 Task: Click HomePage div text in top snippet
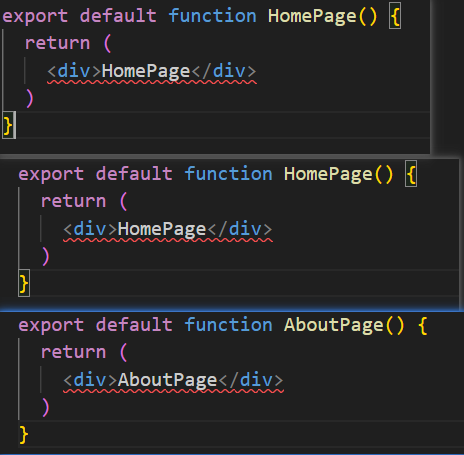click(146, 72)
